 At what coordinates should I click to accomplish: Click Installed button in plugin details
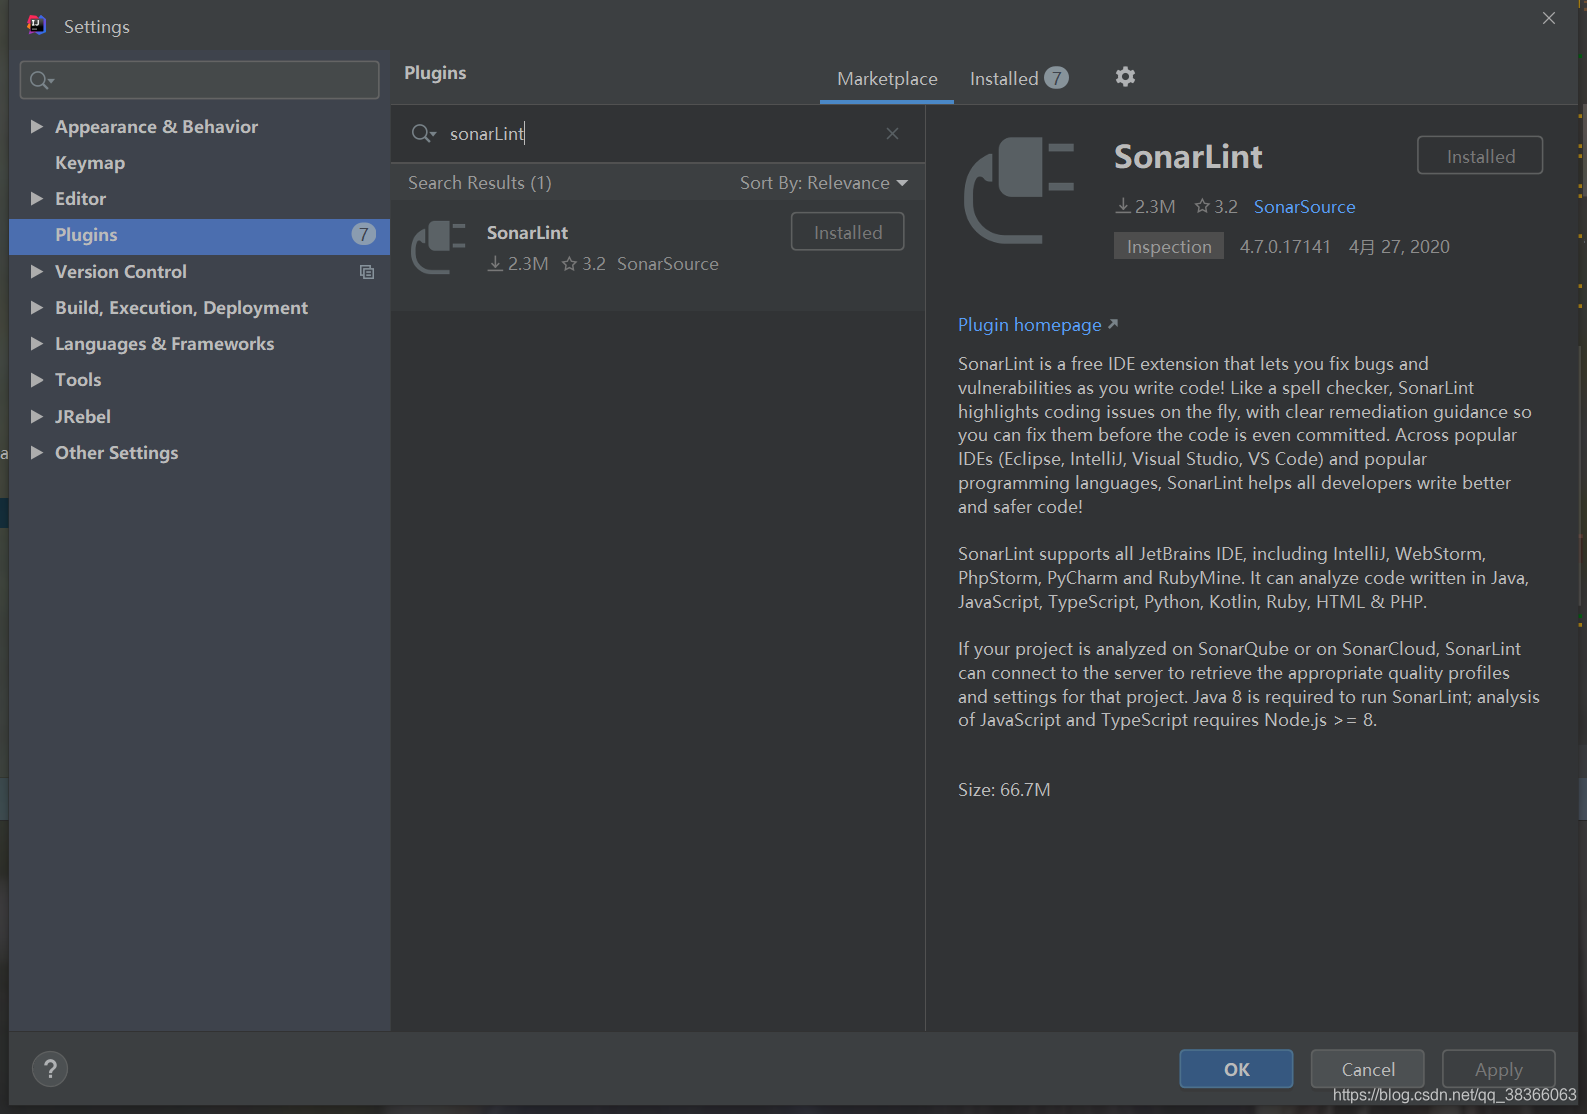(1480, 156)
